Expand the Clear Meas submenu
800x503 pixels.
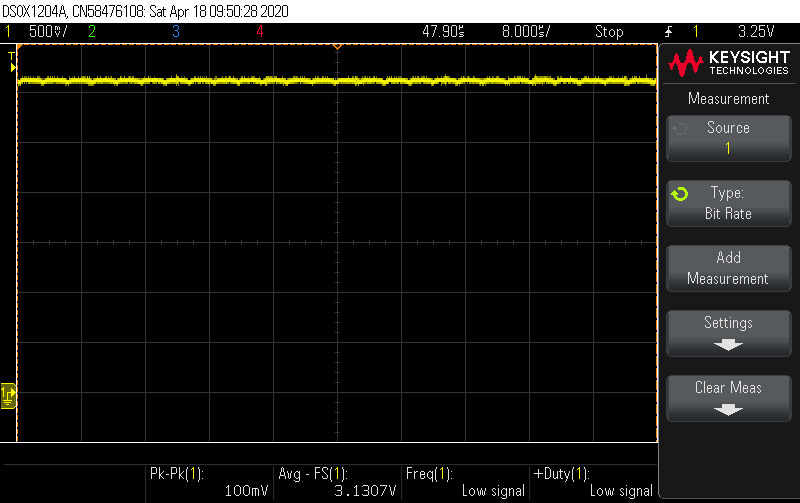coord(729,398)
